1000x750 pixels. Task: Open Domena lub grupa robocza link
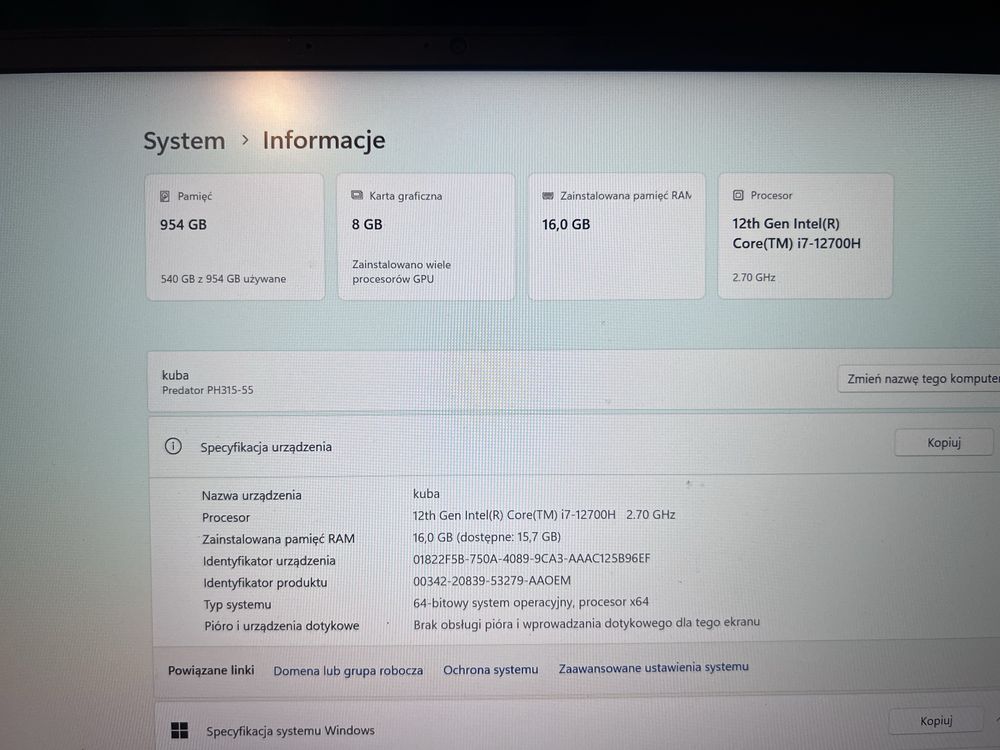click(x=348, y=671)
